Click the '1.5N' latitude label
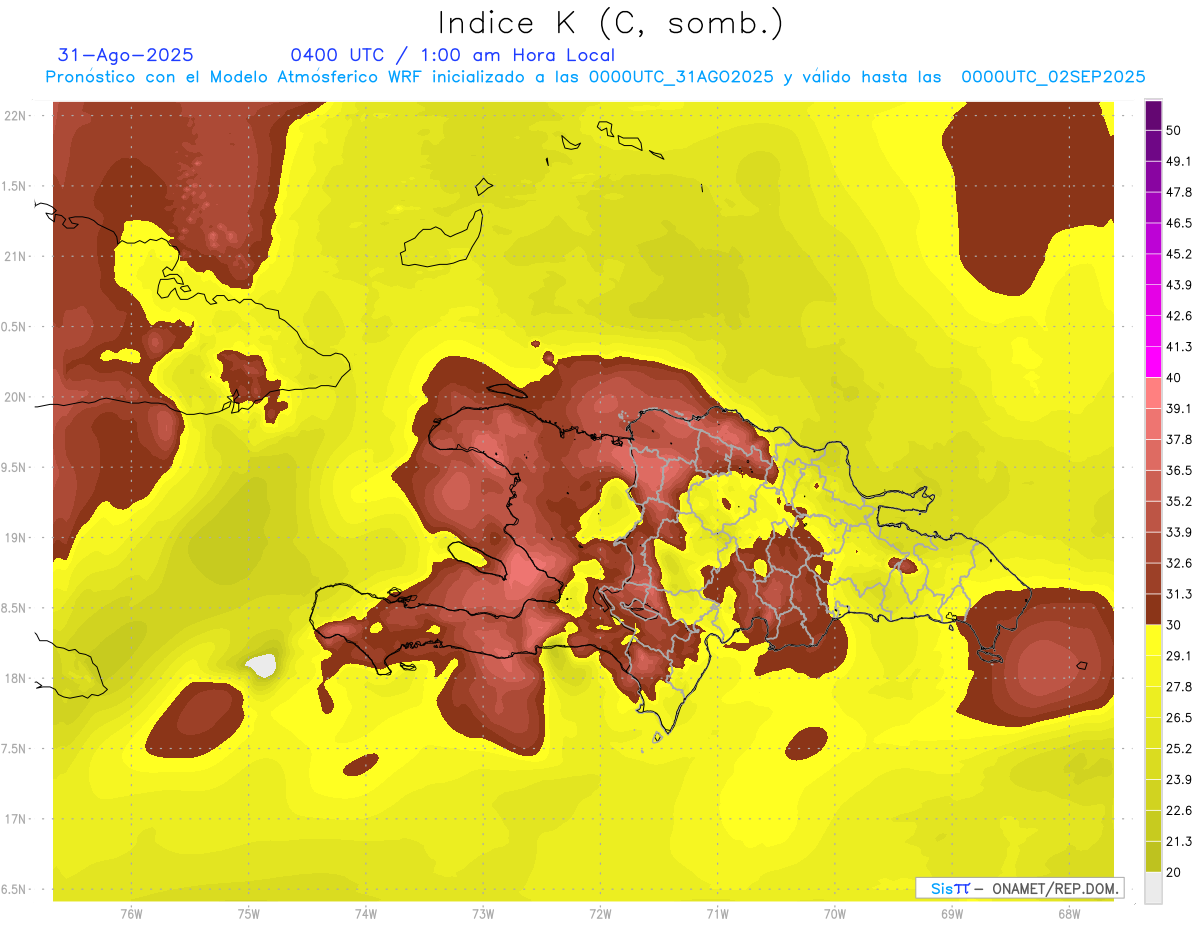Viewport: 1200px width, 927px height. tap(15, 186)
